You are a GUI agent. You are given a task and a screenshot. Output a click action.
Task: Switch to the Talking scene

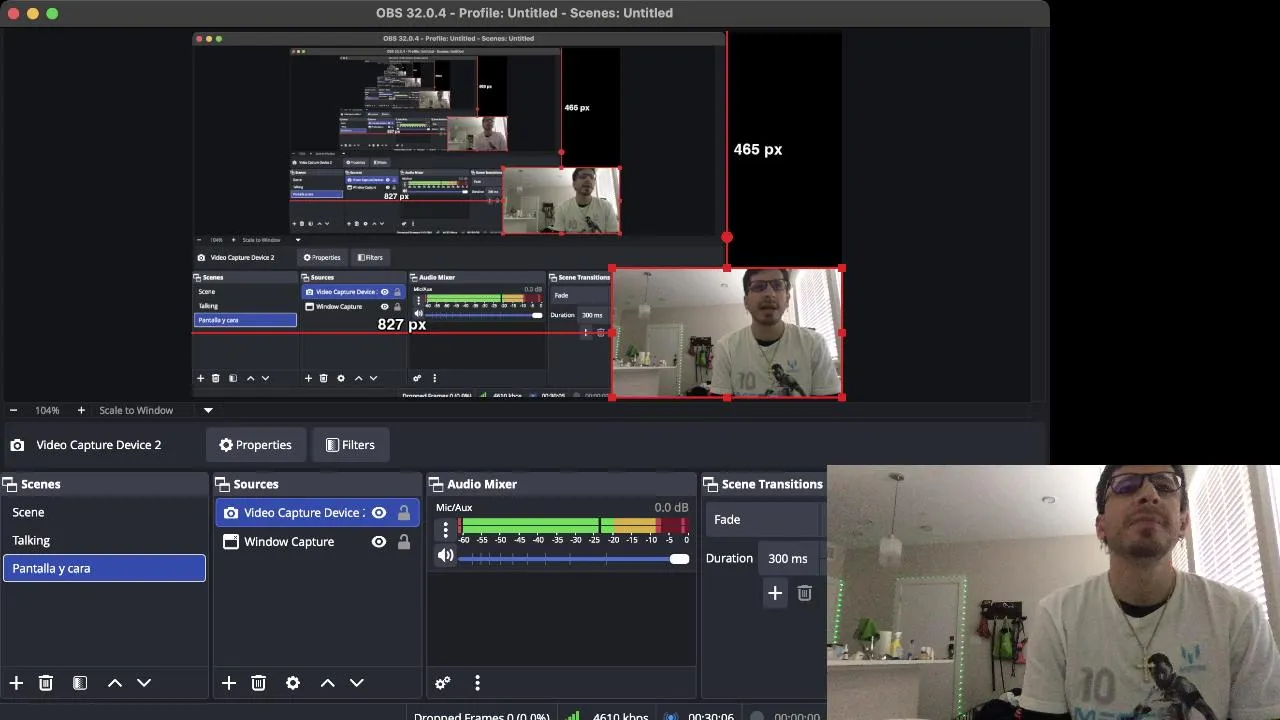pos(104,540)
